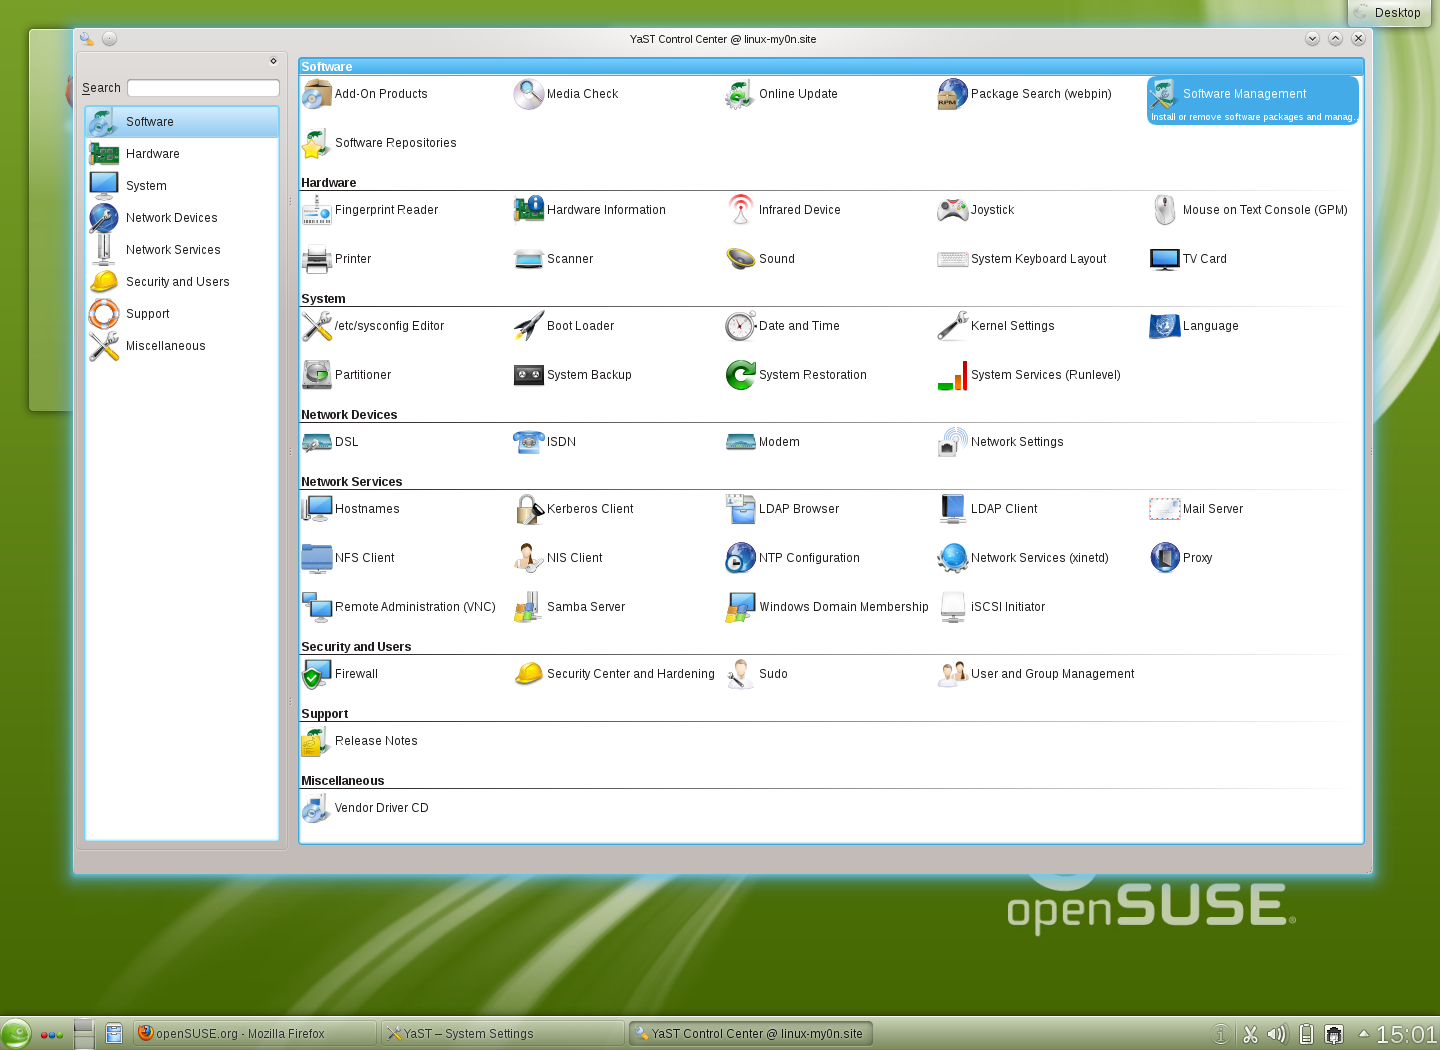Open the Vendor Driver CD module
Viewport: 1440px width, 1050px height.
pyautogui.click(x=365, y=808)
